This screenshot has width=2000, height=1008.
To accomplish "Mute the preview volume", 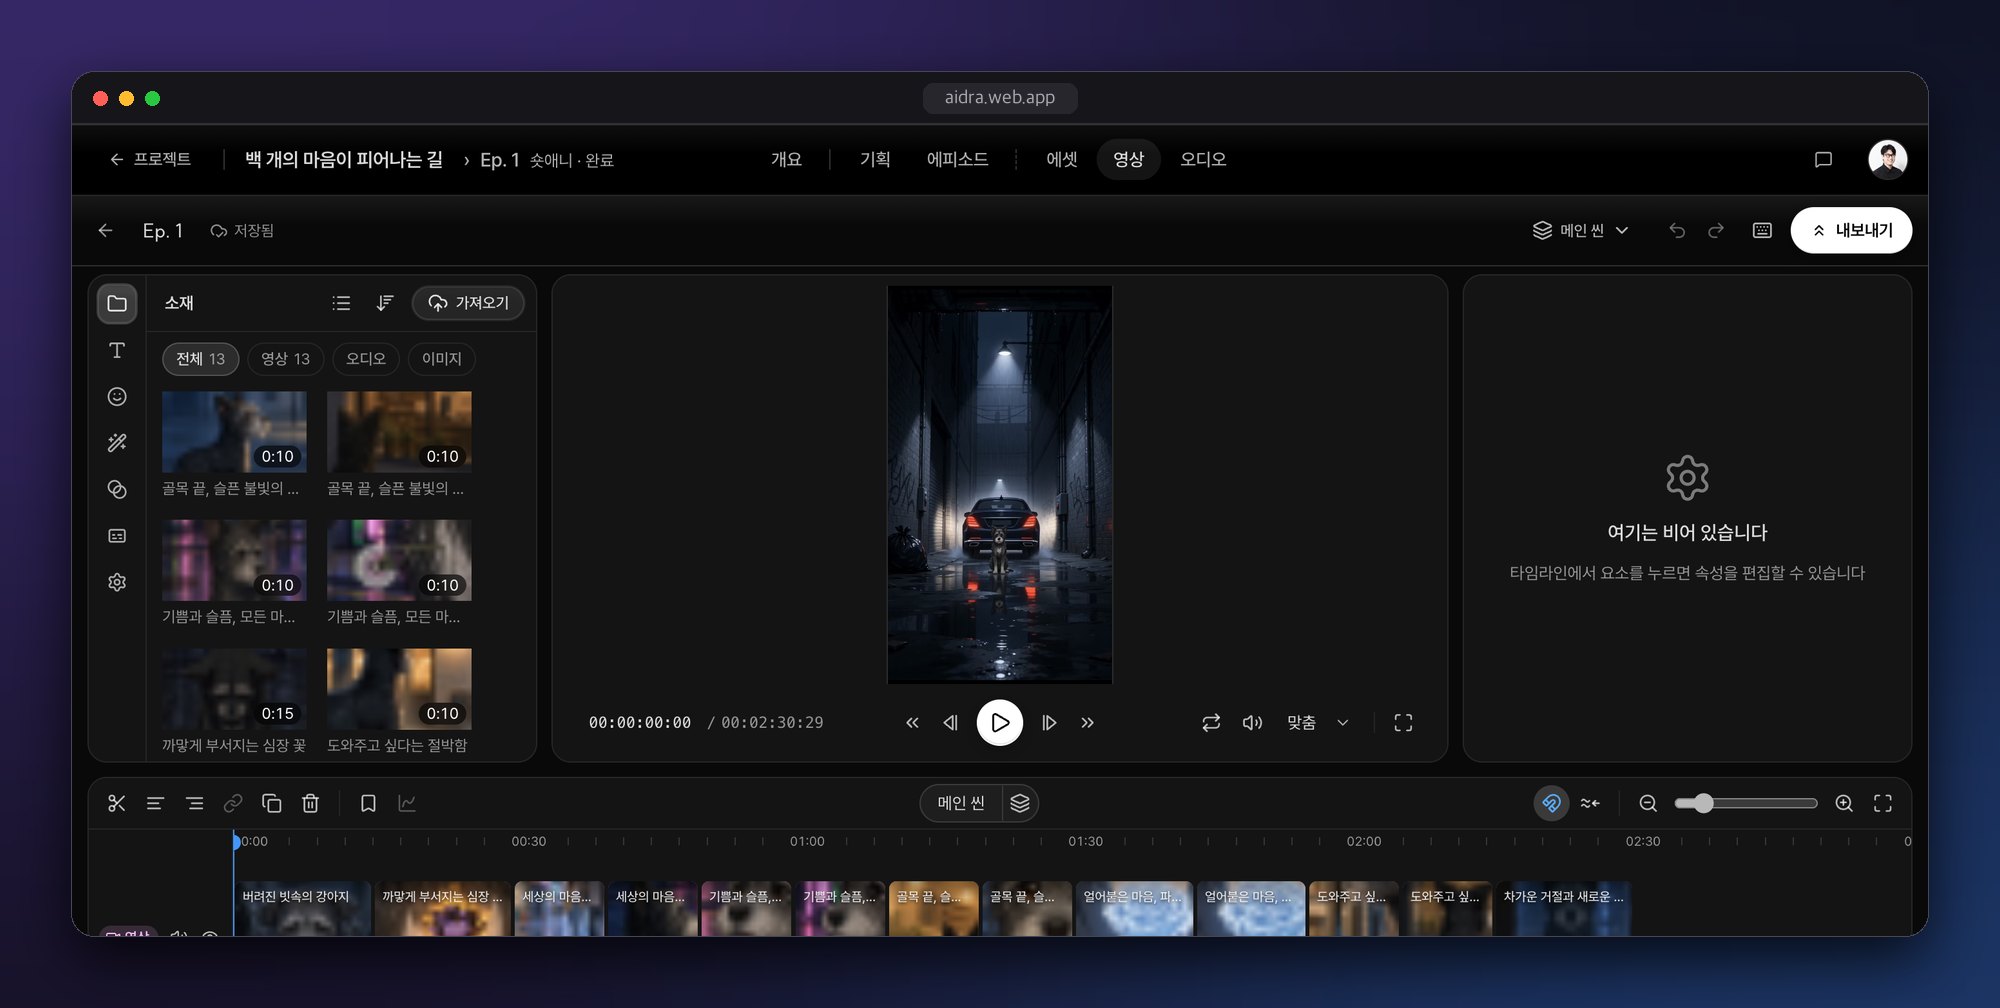I will click(1252, 723).
